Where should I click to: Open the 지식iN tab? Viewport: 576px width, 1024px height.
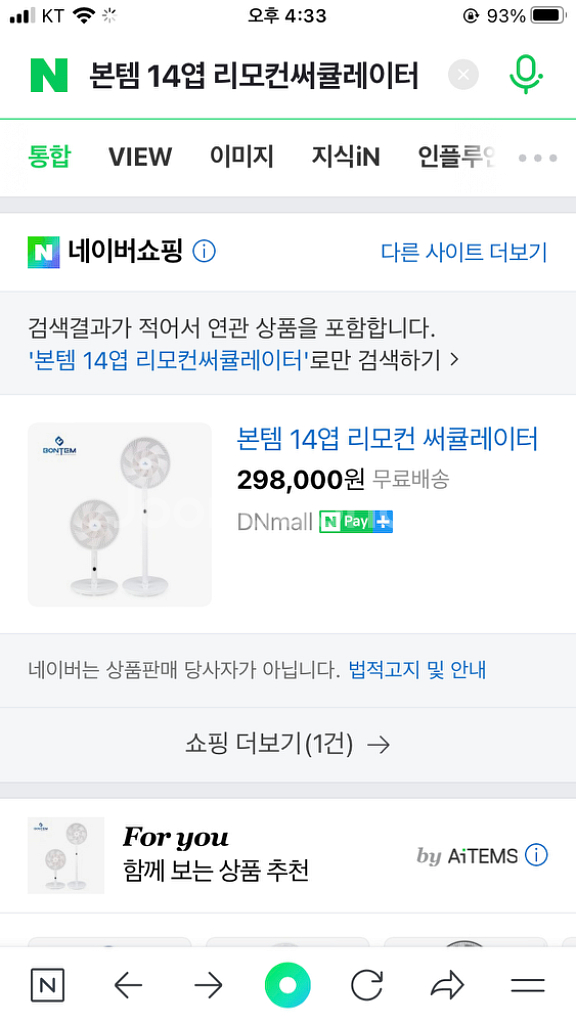point(345,157)
